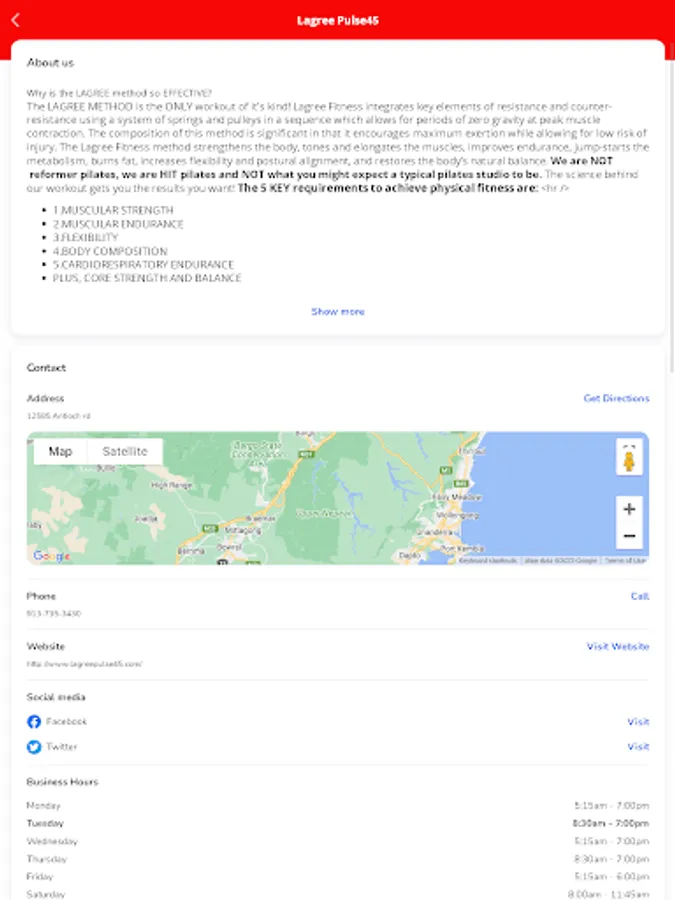Viewport: 675px width, 900px height.
Task: Click the Wednesday hours row
Action: [x=338, y=841]
